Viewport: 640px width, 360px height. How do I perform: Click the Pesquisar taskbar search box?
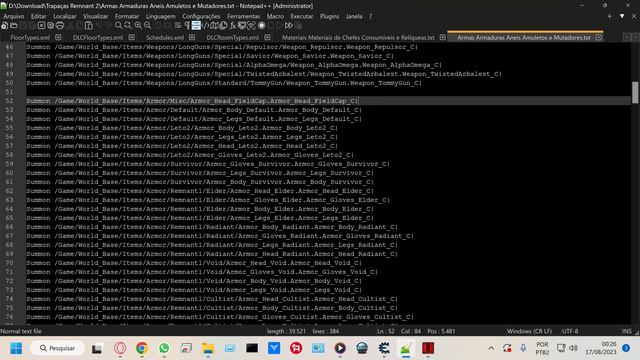pos(57,348)
